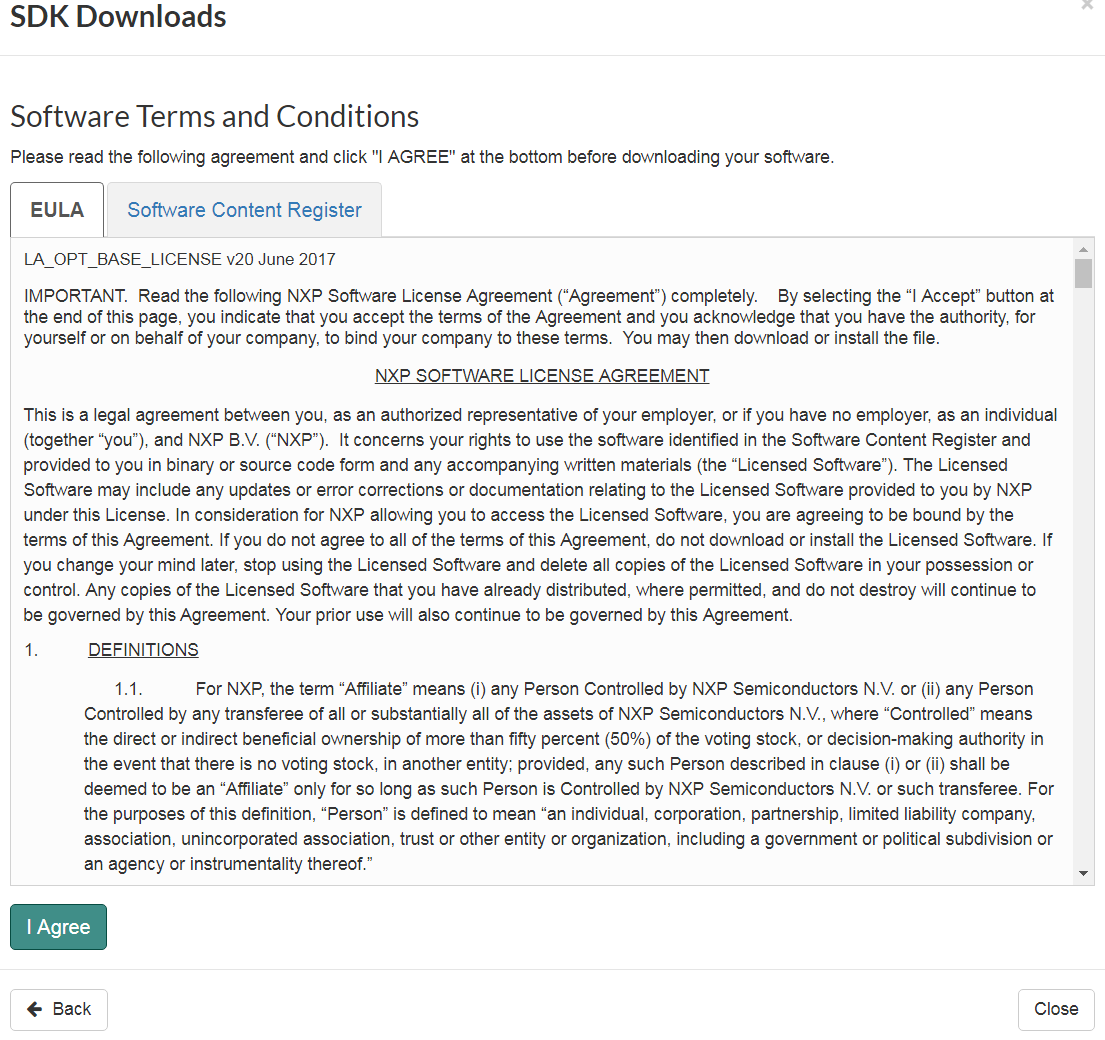This screenshot has width=1105, height=1040.
Task: Go back using the Back button
Action: (59, 1009)
